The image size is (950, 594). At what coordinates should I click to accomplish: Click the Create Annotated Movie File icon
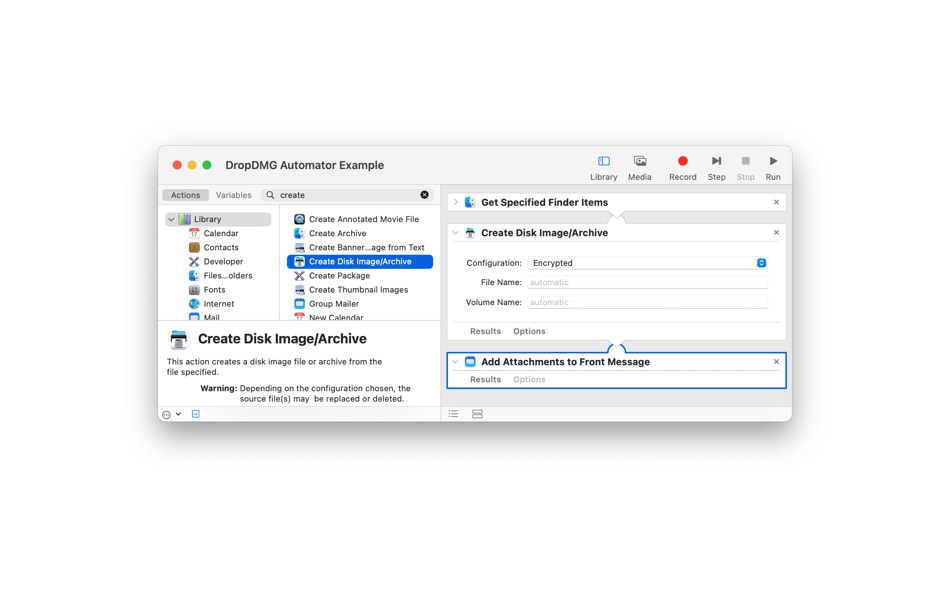[x=299, y=219]
